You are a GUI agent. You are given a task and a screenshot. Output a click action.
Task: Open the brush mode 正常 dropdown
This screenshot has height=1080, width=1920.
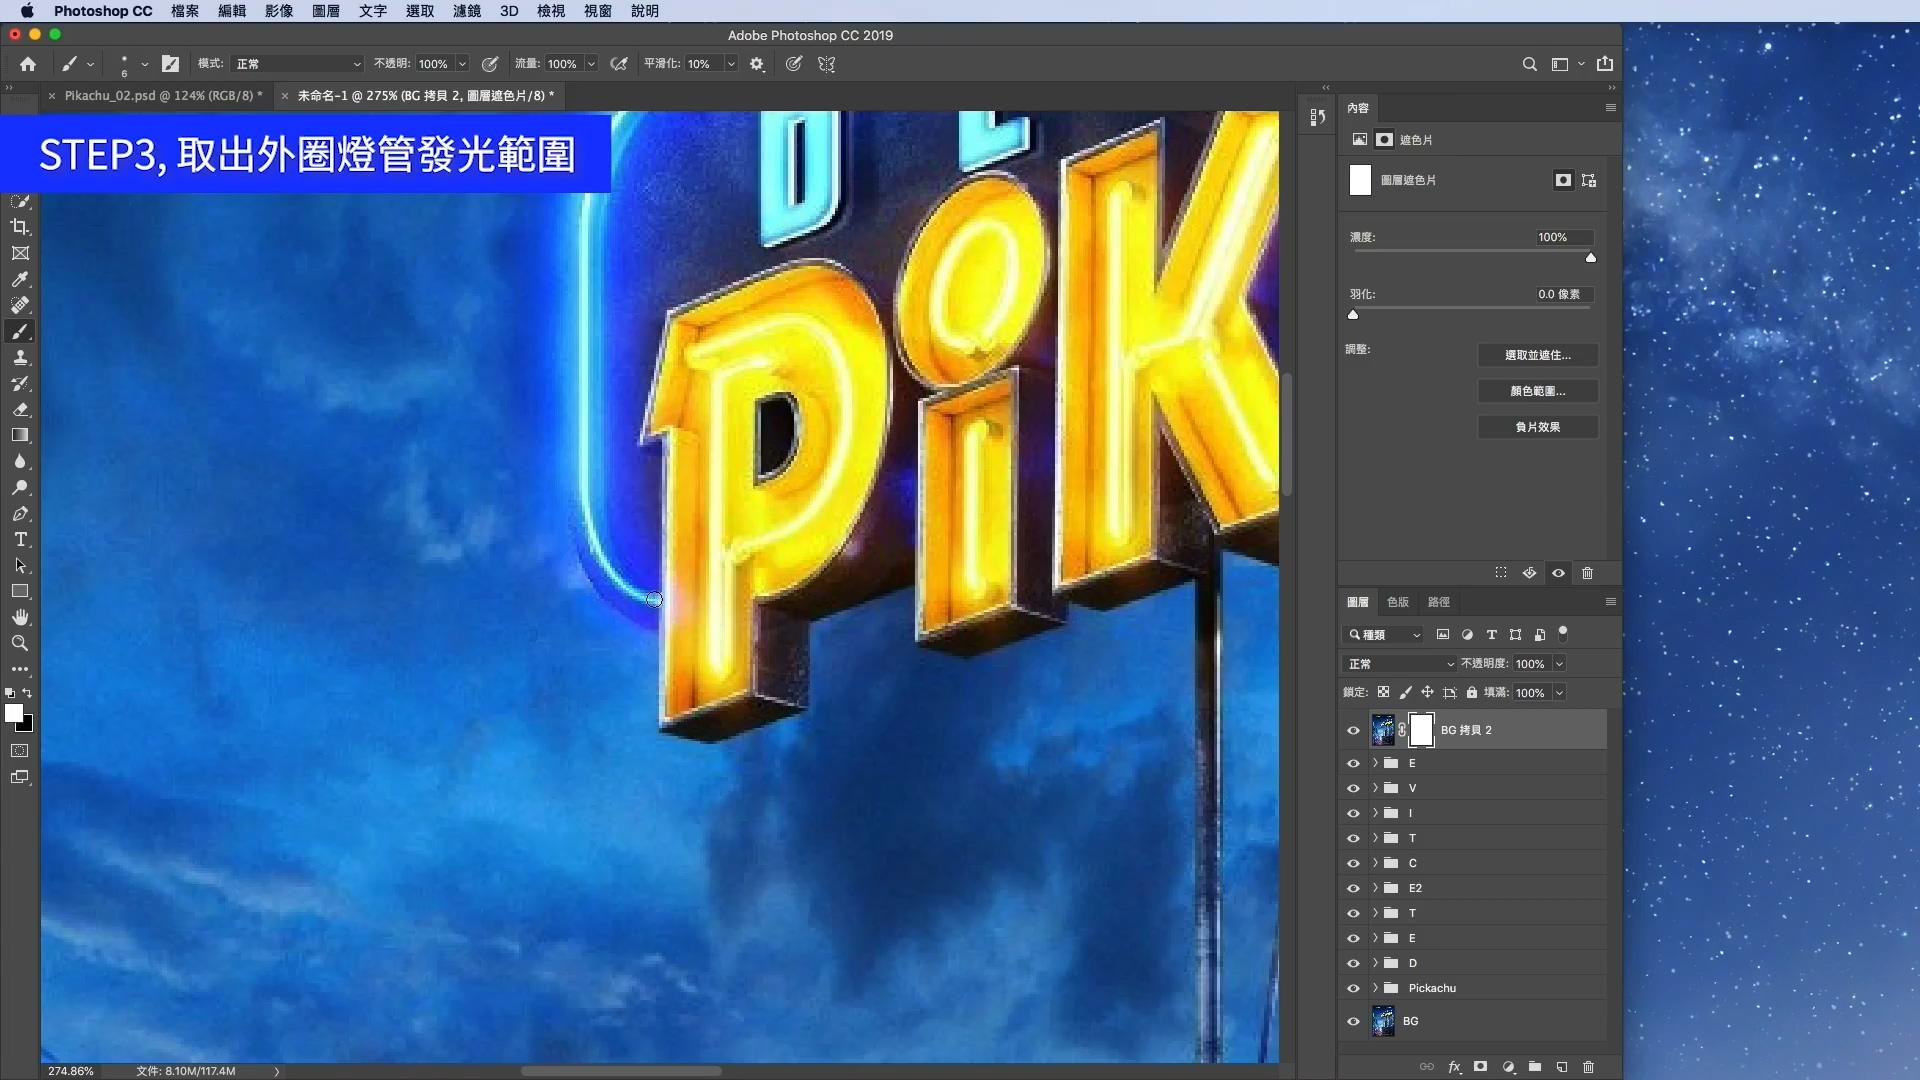coord(297,63)
